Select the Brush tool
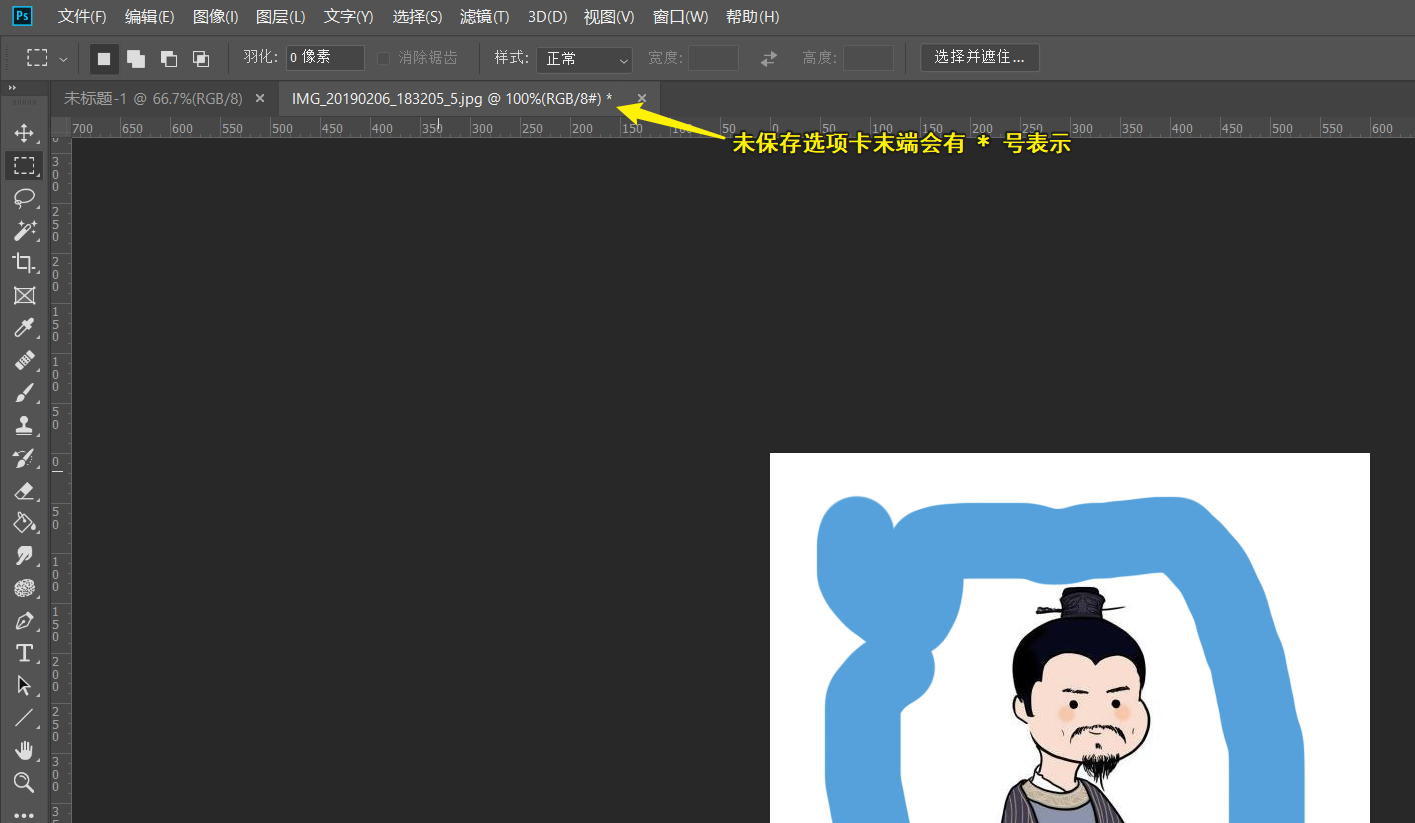Screen dimensions: 1415x823 pyautogui.click(x=24, y=393)
